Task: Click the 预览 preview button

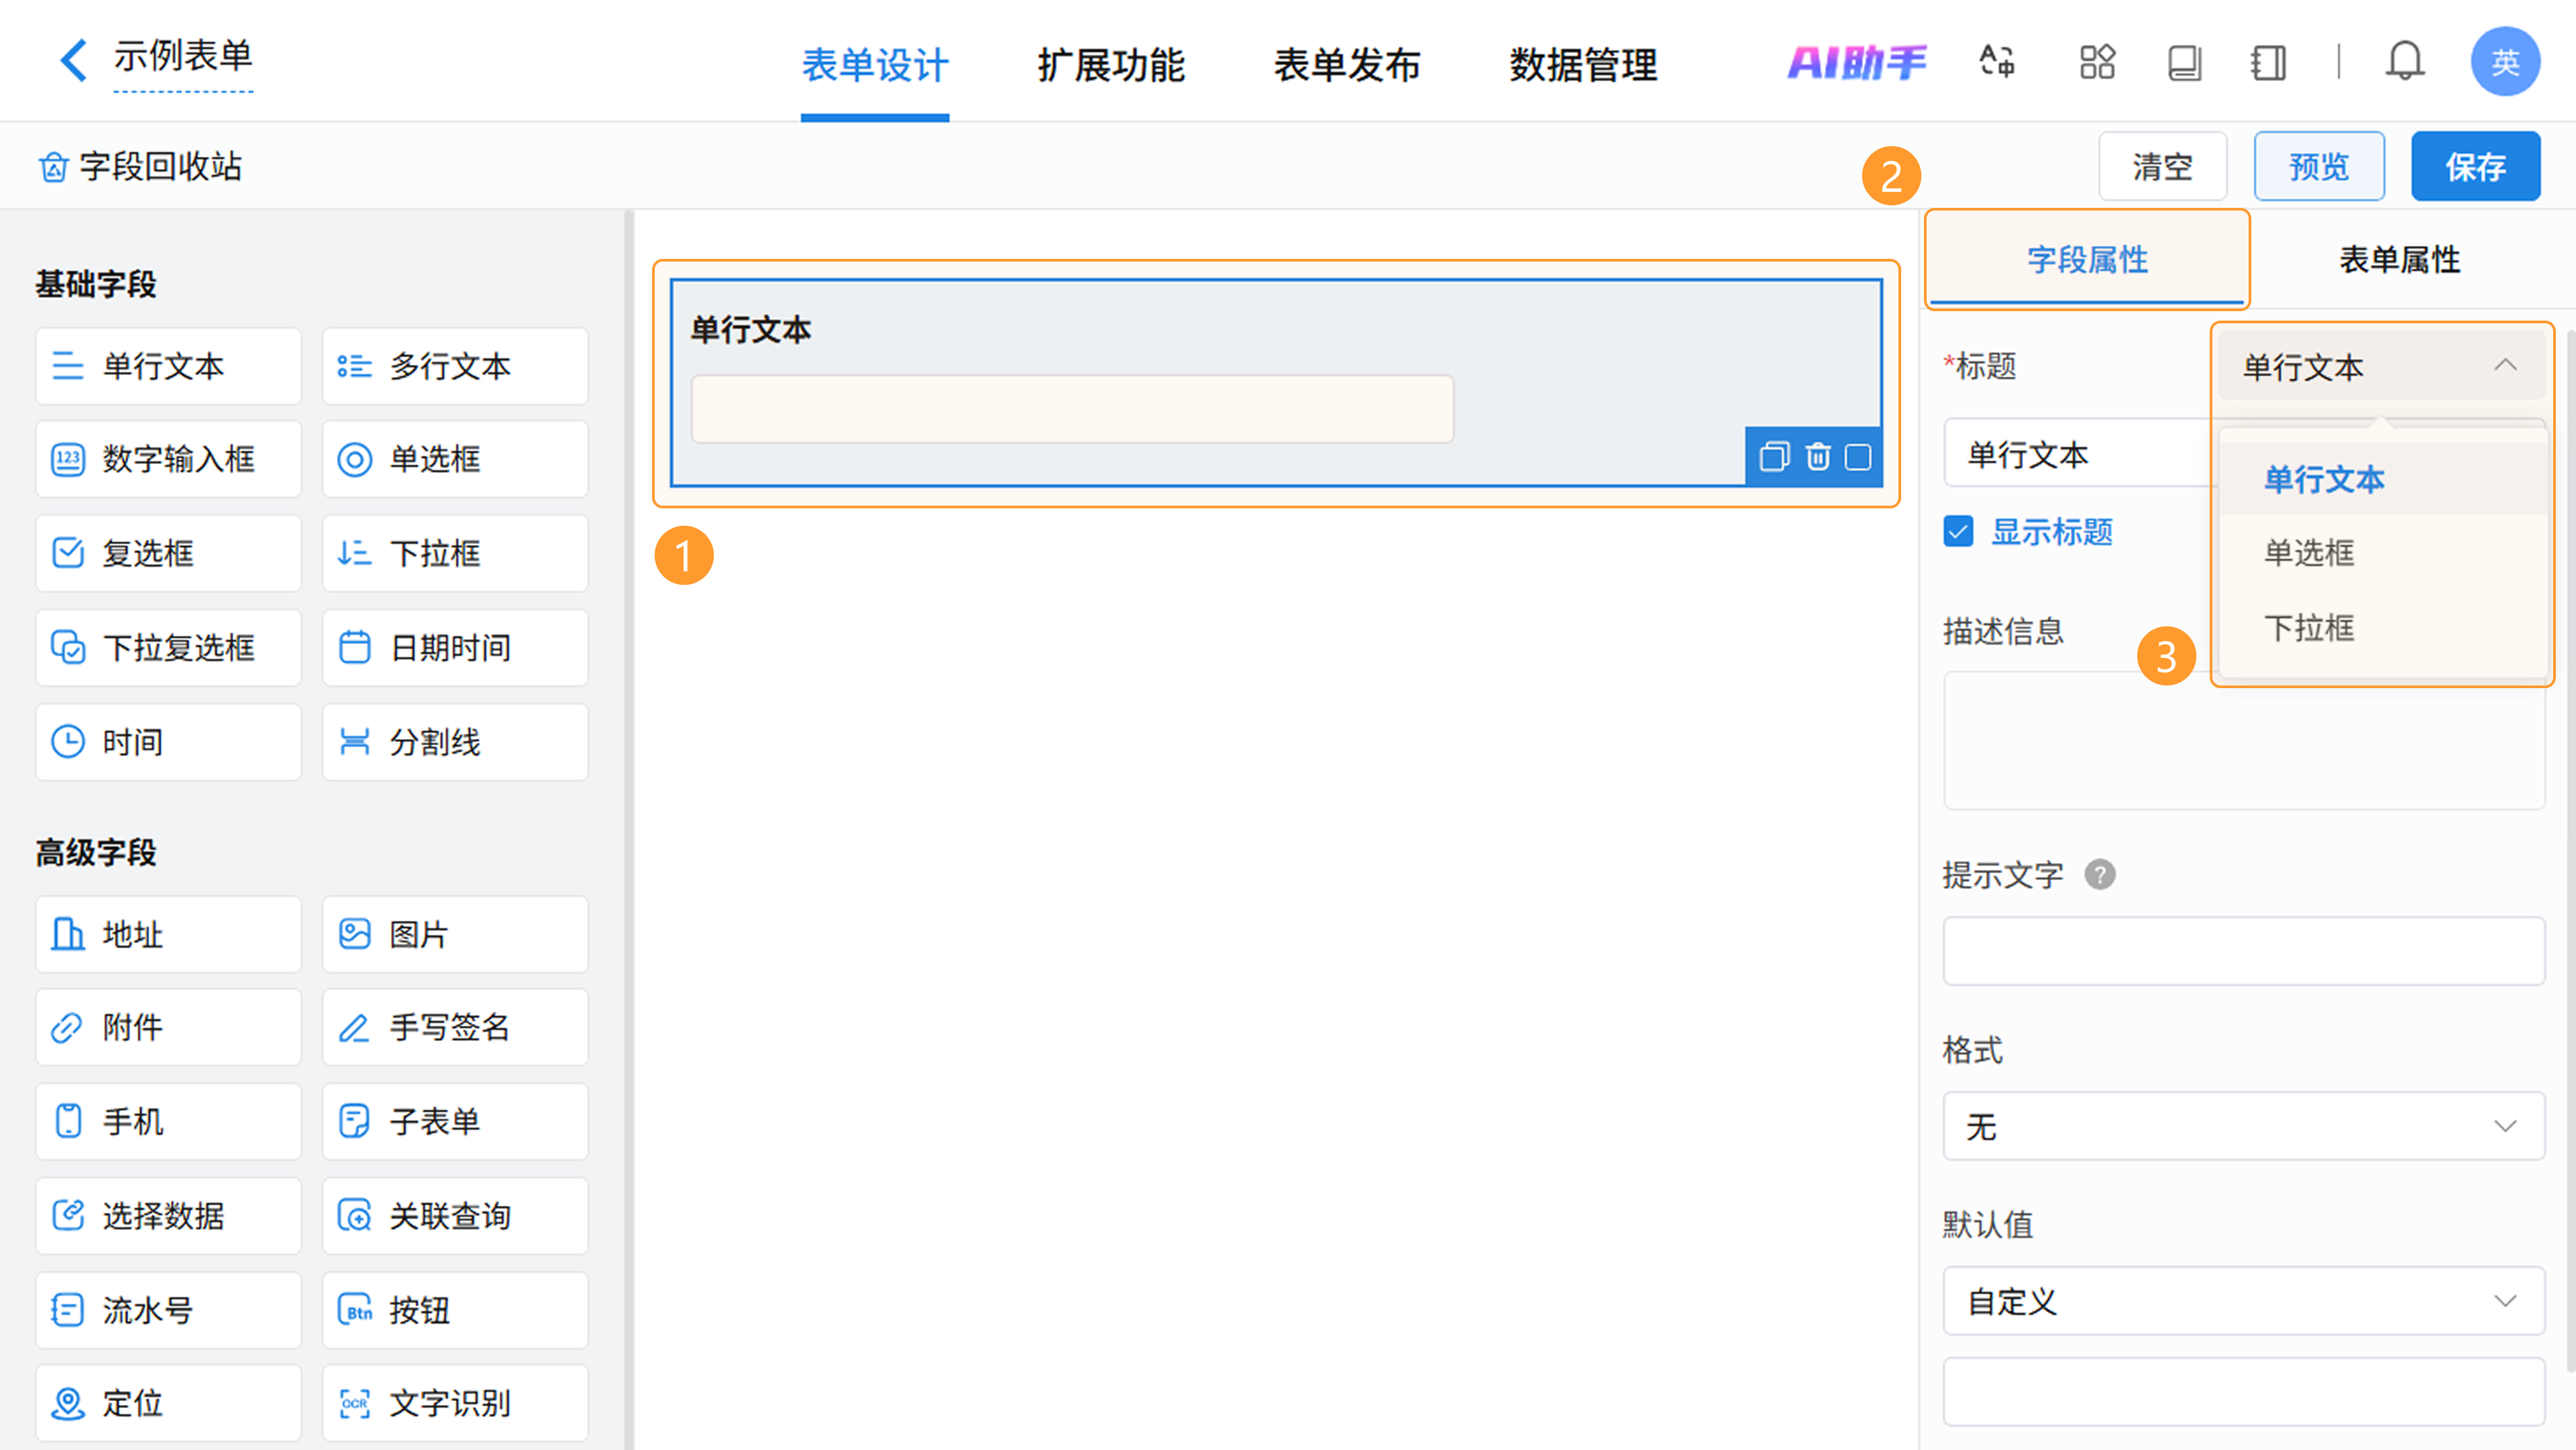Action: pyautogui.click(x=2318, y=166)
